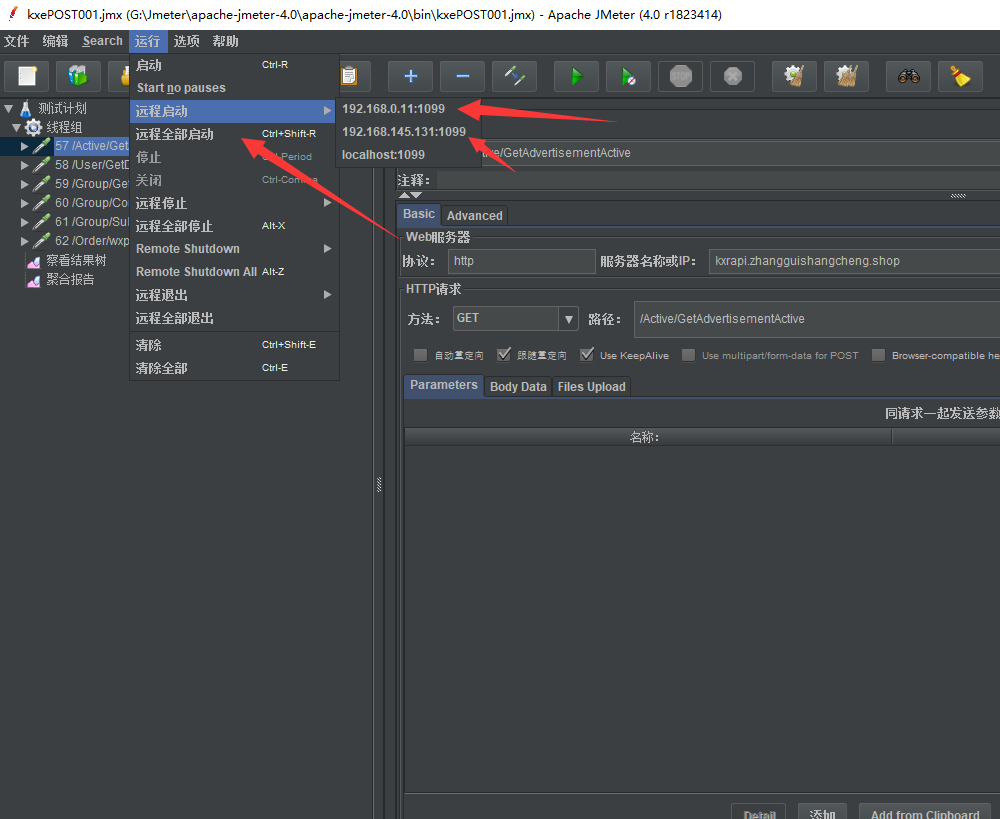Click the green Start run icon

577,76
